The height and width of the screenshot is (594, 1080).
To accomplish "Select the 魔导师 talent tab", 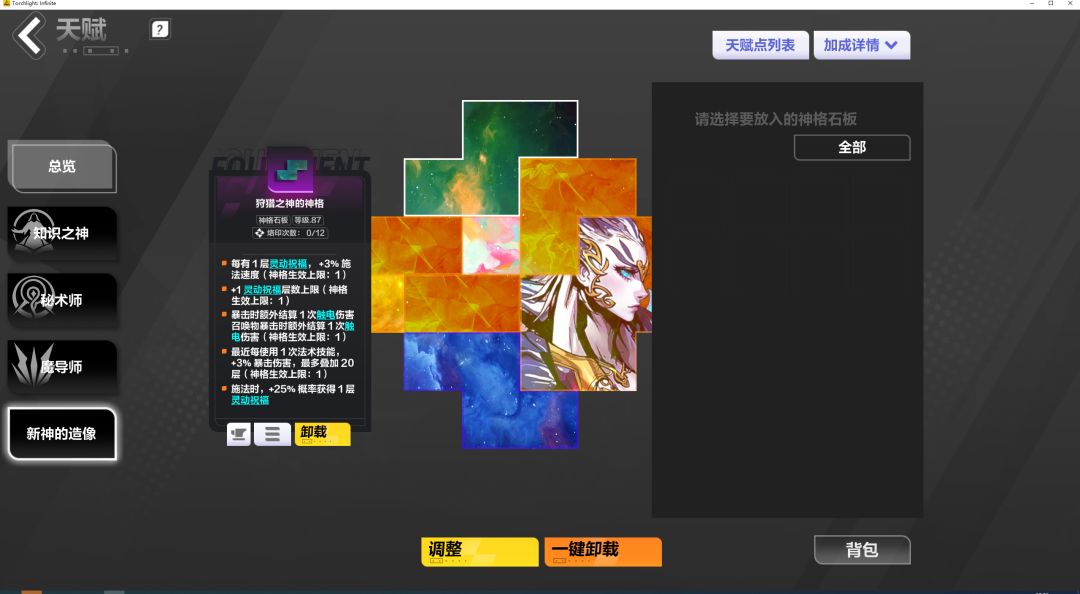I will pos(62,367).
